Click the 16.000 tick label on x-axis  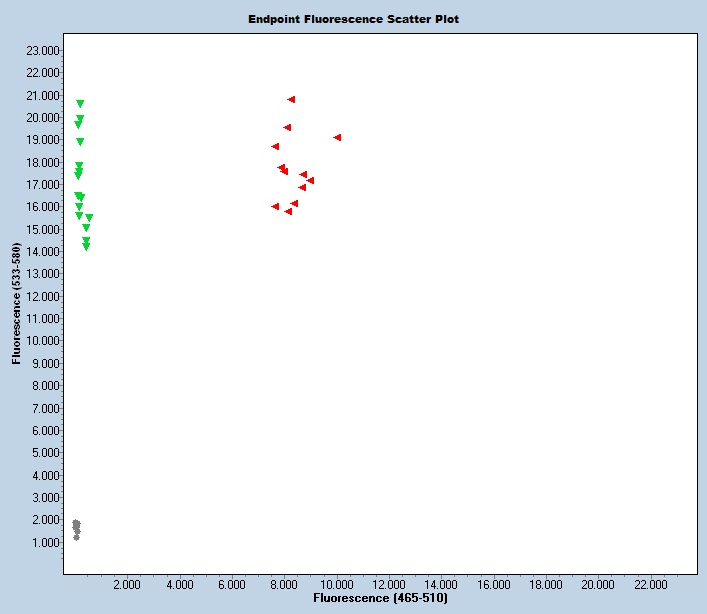[x=494, y=583]
